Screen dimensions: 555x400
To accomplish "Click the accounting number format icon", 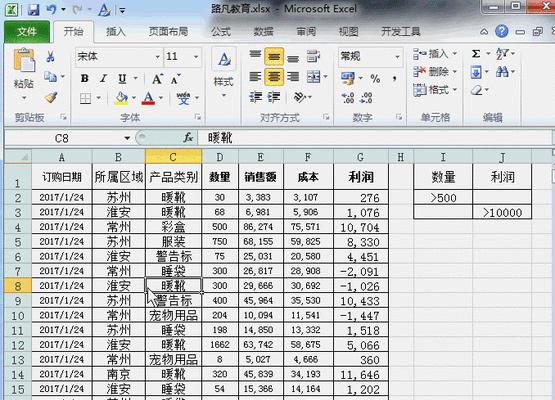I will pos(348,78).
